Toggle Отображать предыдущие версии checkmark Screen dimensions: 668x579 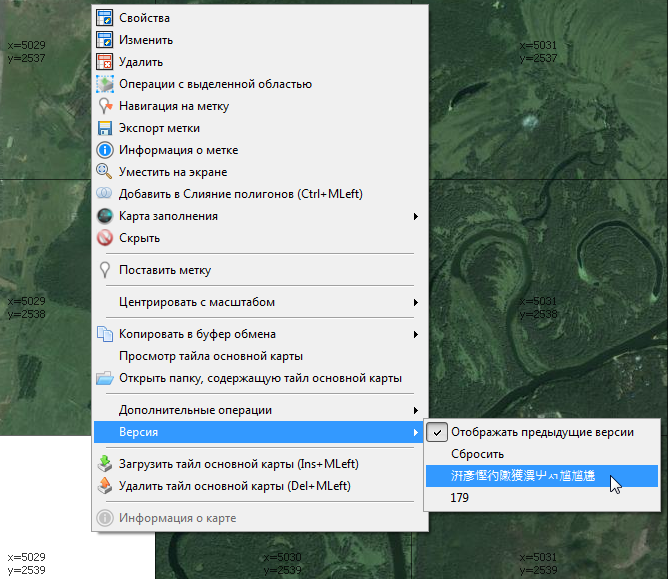point(437,432)
